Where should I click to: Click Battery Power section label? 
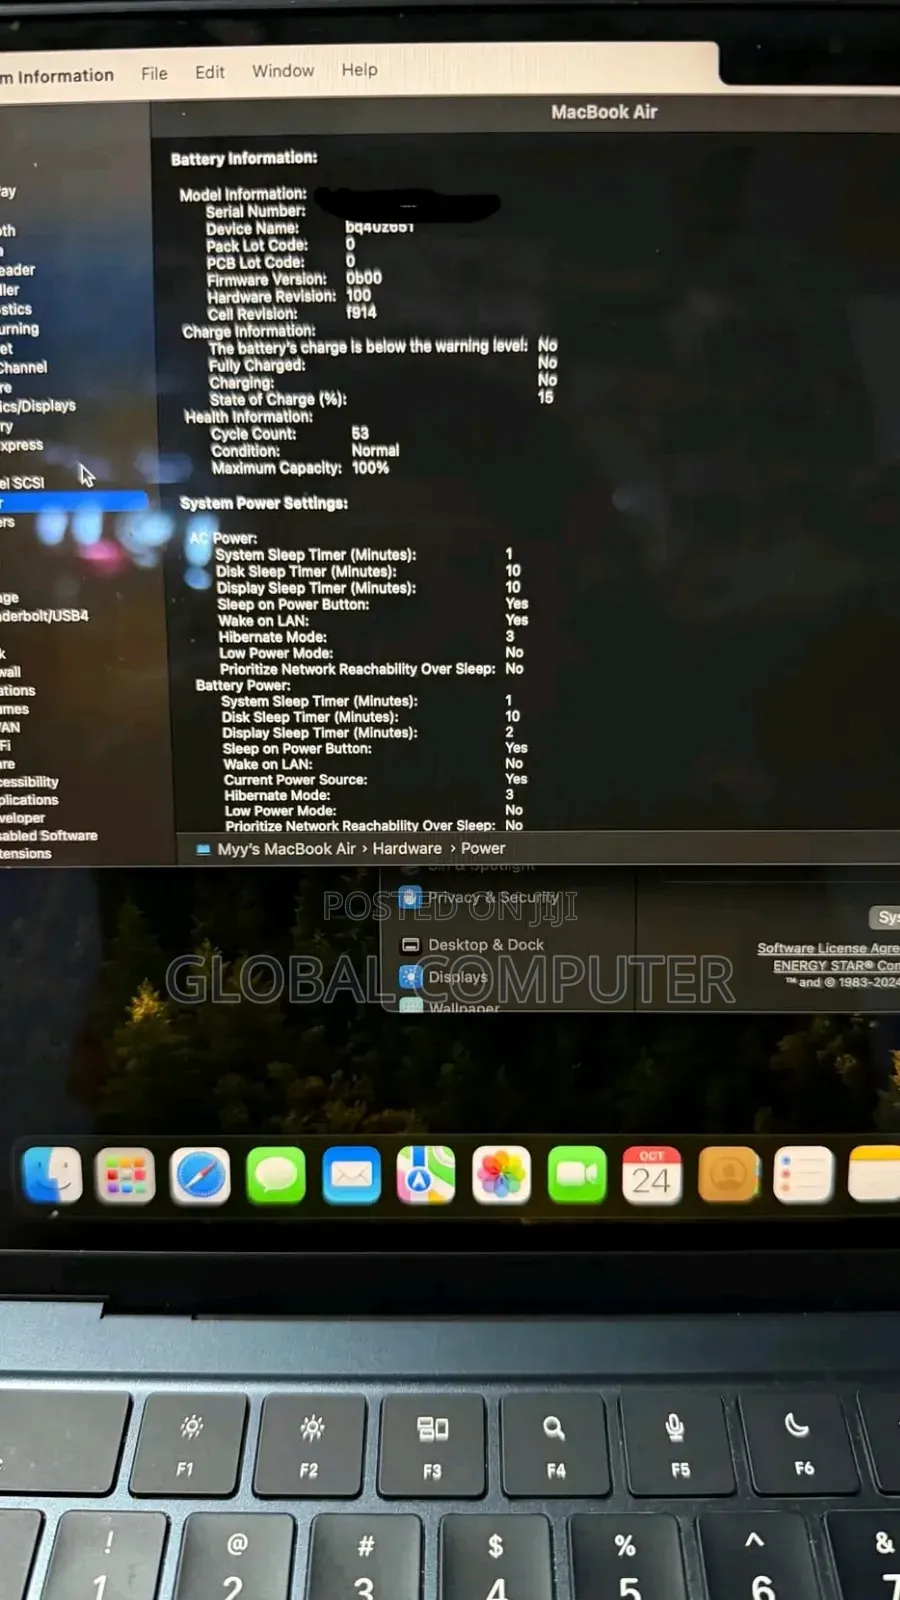(x=243, y=685)
